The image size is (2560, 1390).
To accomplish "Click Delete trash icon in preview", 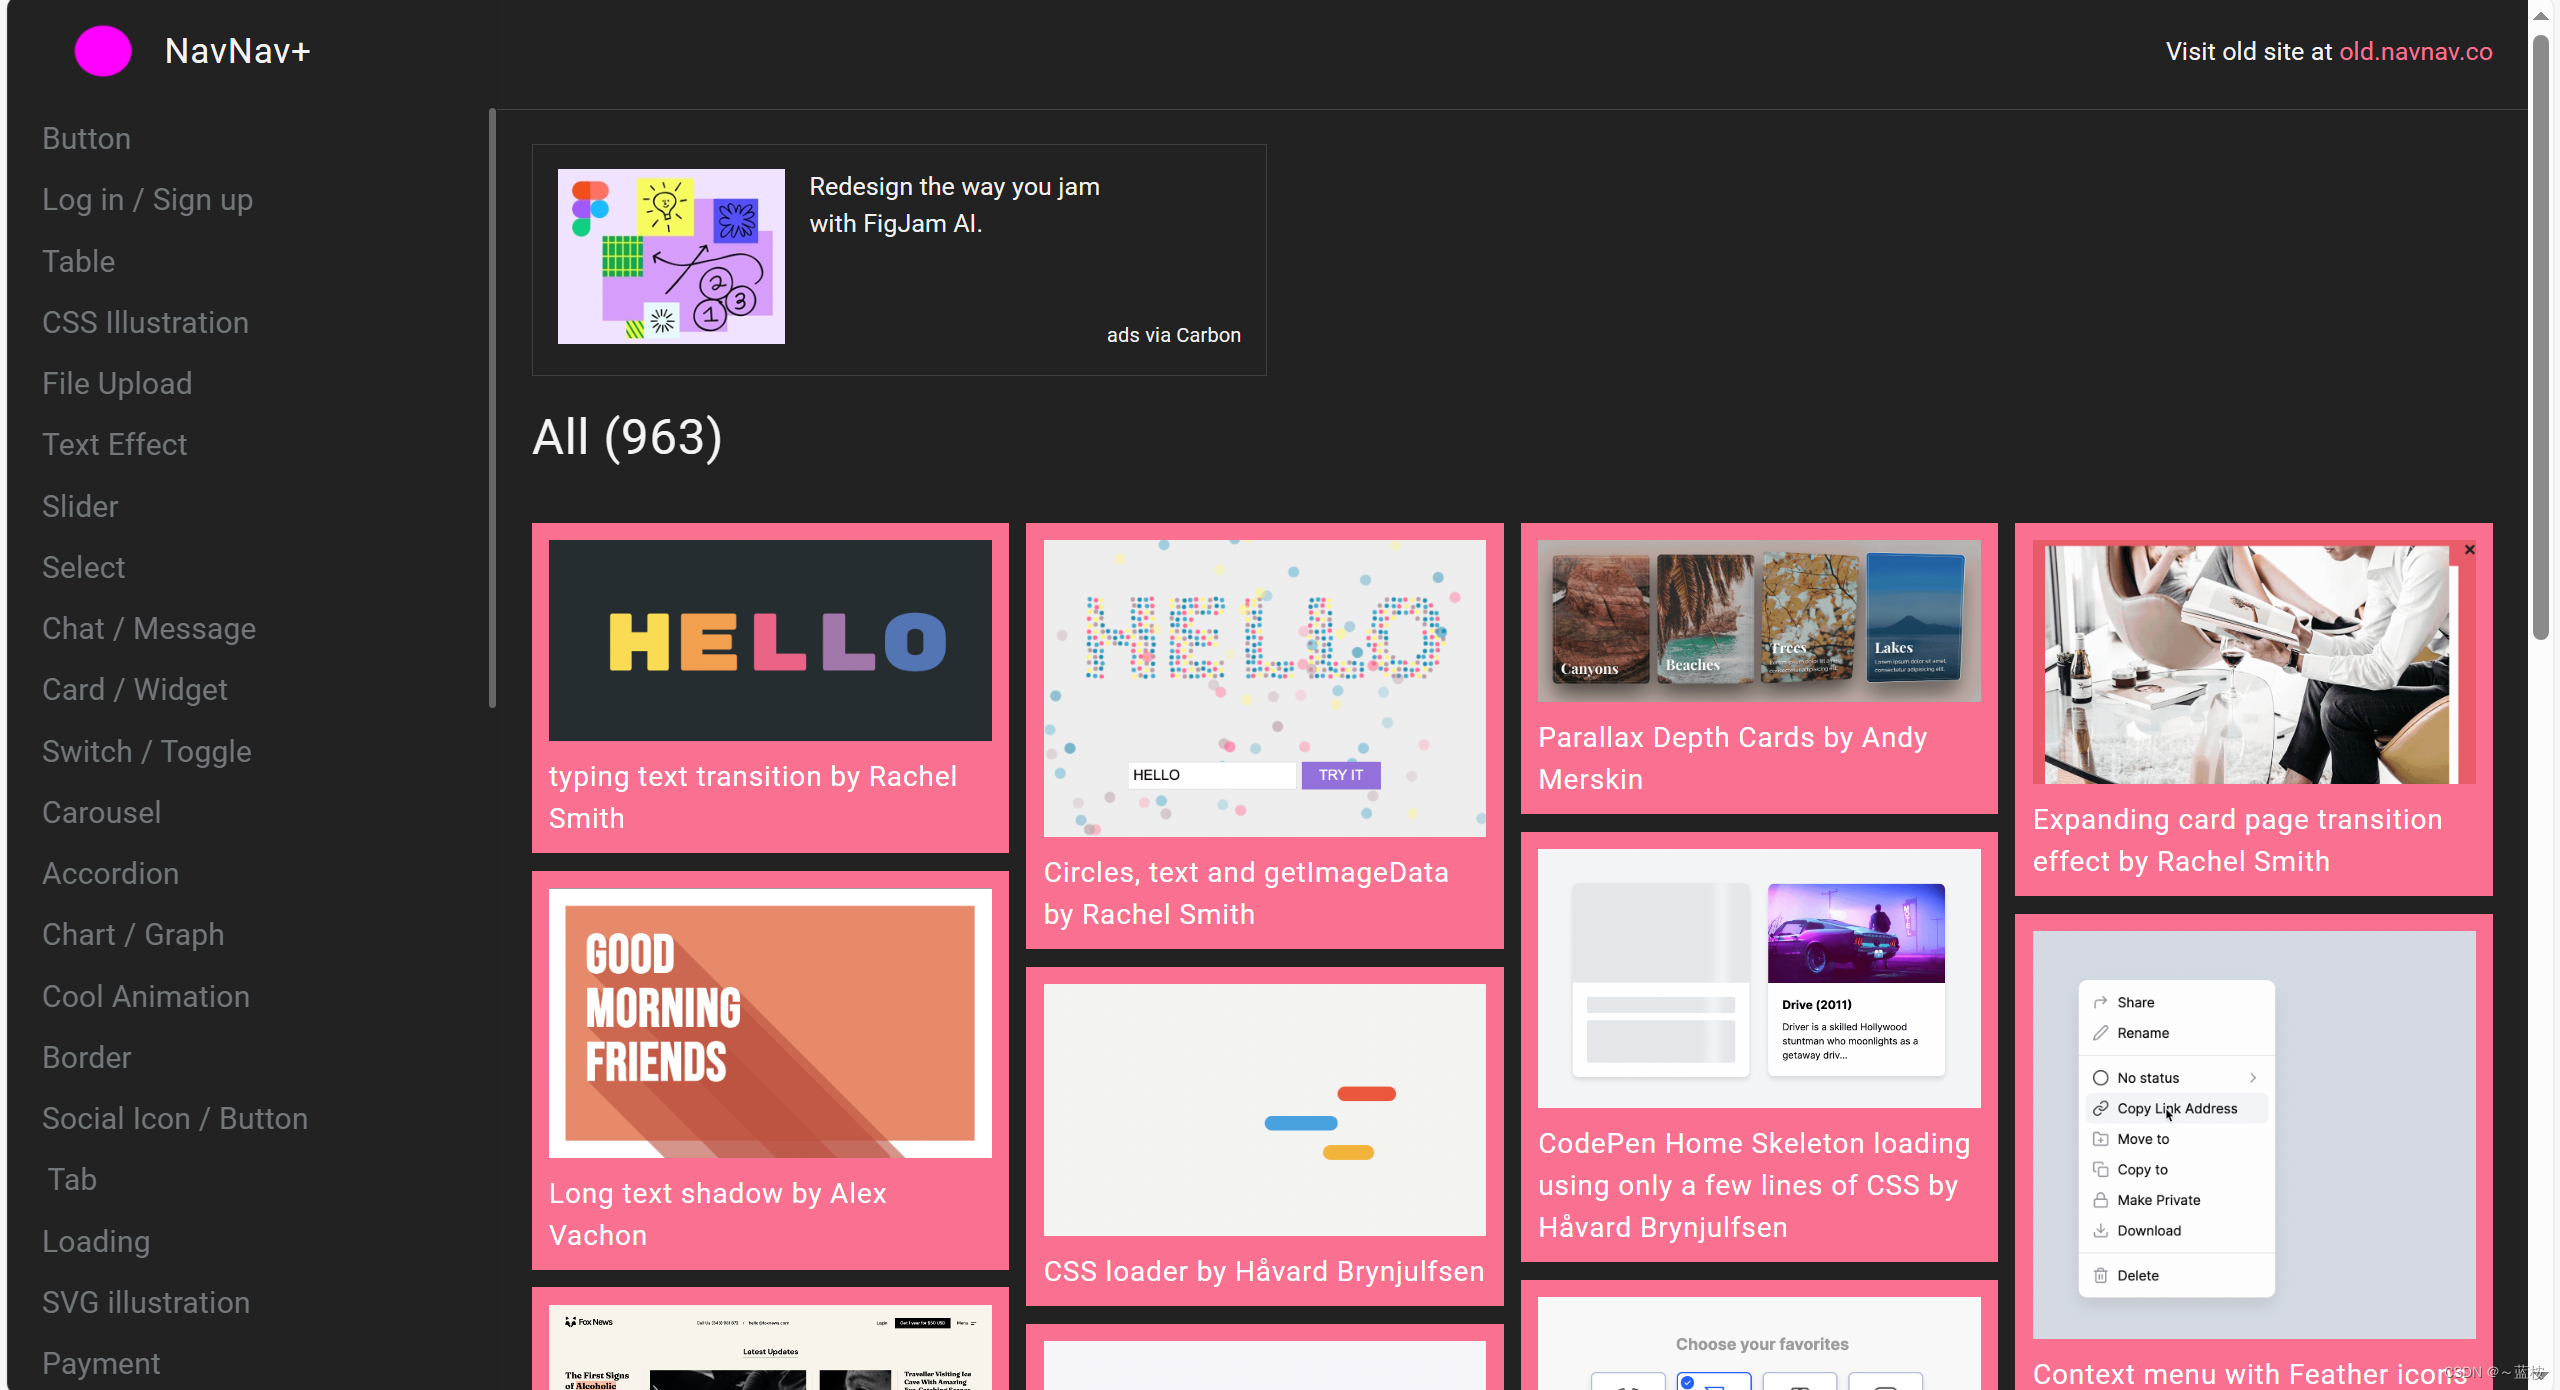I will click(2101, 1276).
